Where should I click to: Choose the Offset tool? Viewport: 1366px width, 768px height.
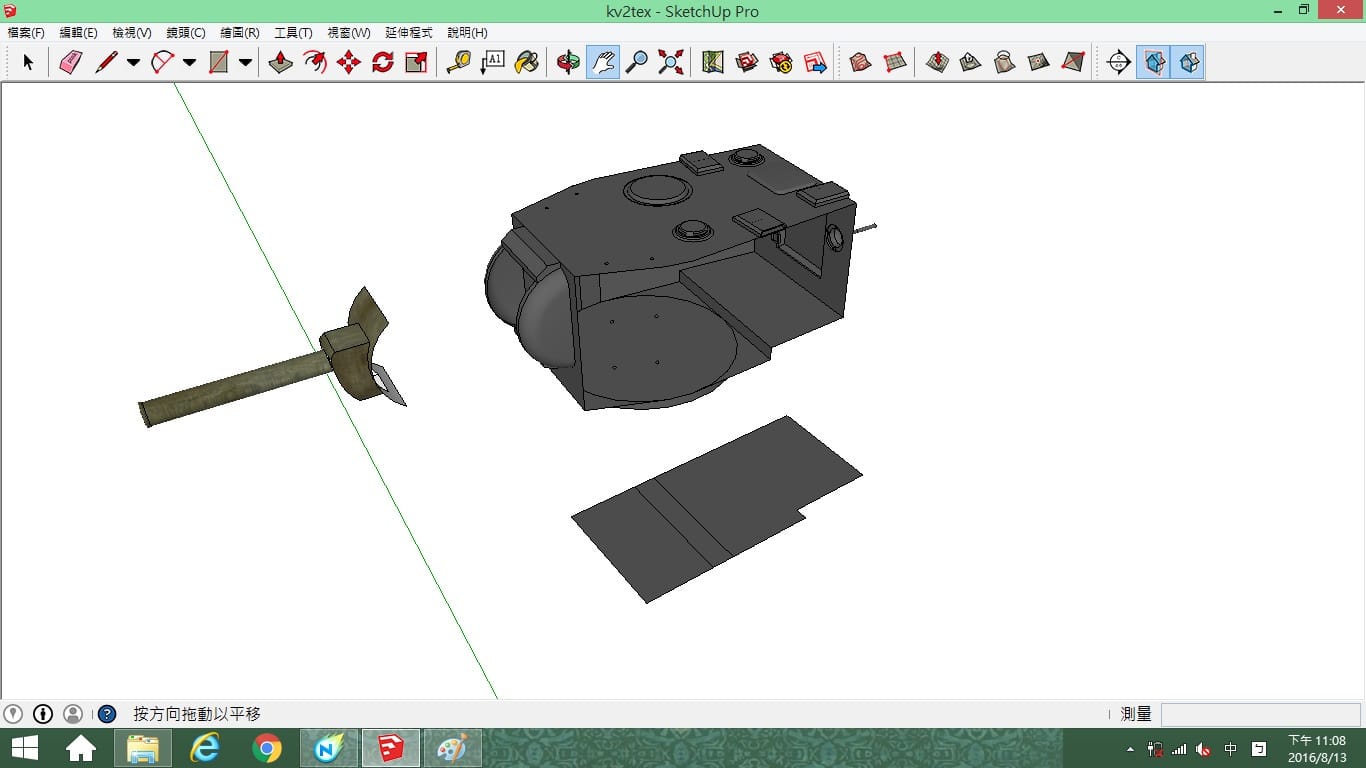pos(315,62)
